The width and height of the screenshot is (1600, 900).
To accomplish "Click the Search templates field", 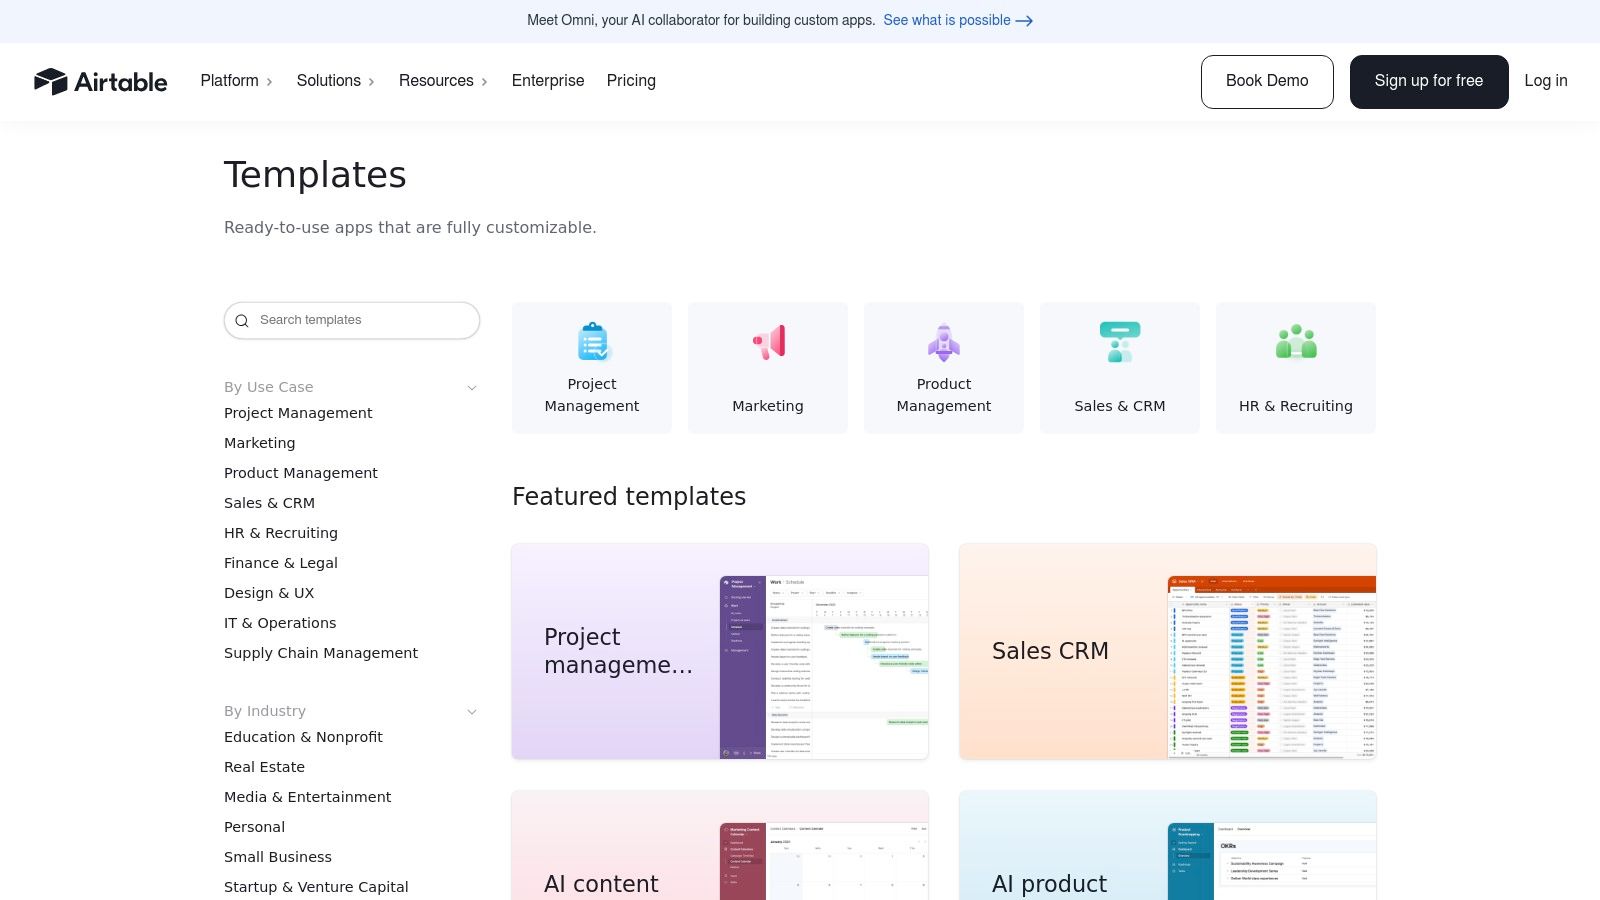I will (x=350, y=320).
